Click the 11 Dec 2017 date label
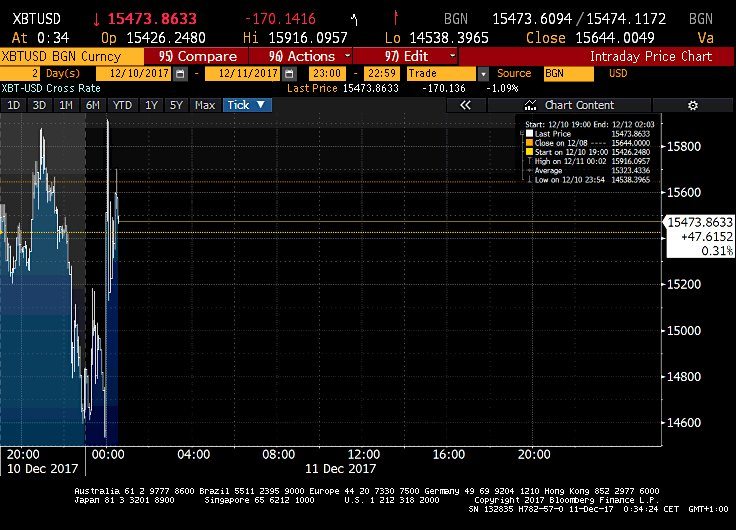736x530 pixels. coord(340,469)
